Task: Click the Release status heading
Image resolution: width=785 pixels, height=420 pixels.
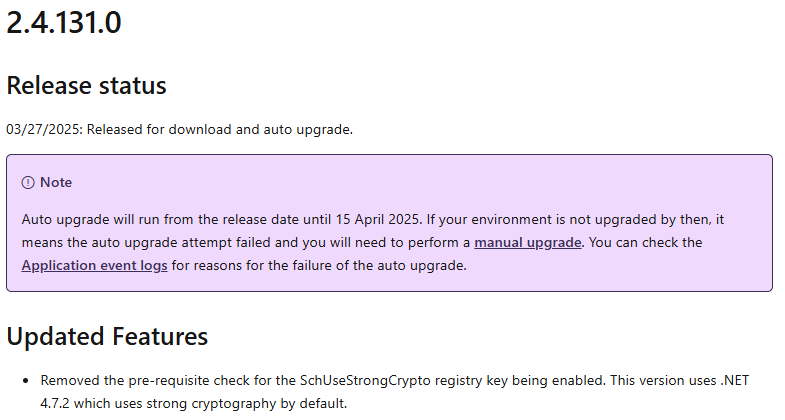Action: pos(86,85)
